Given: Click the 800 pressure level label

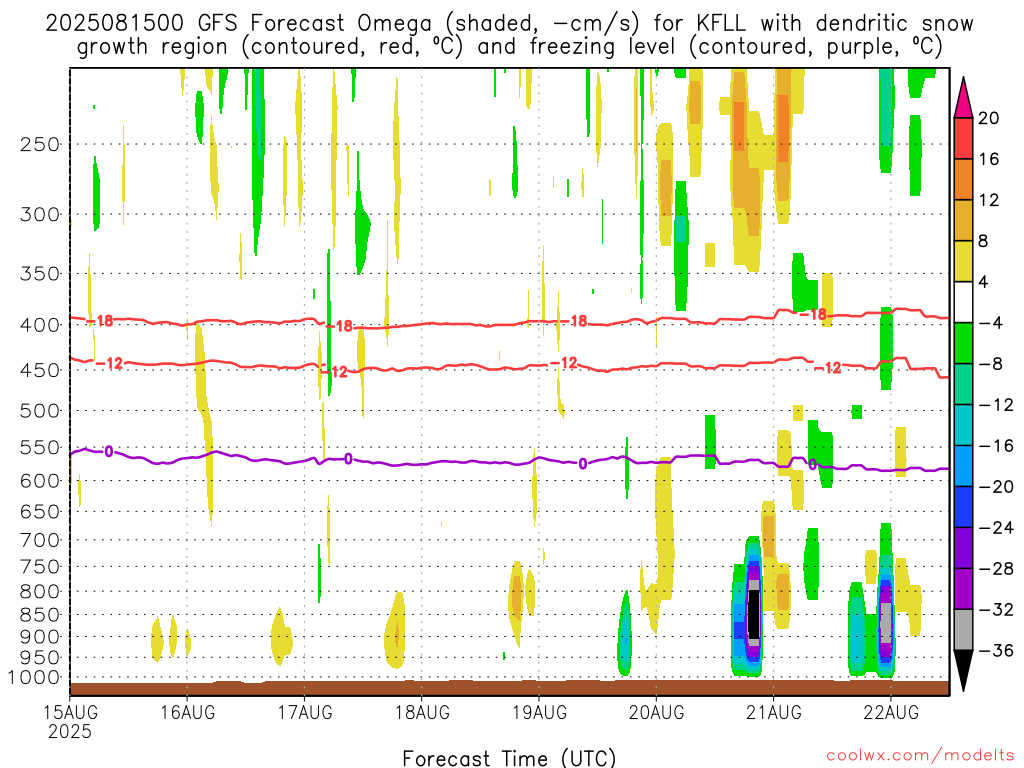Looking at the screenshot, I should (x=40, y=592).
